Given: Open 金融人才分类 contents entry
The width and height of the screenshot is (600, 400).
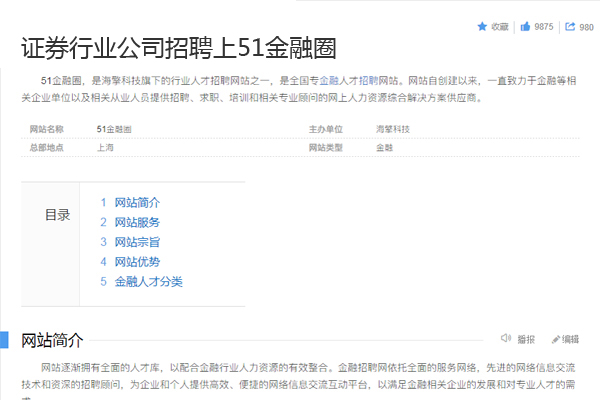Looking at the screenshot, I should pyautogui.click(x=148, y=282).
